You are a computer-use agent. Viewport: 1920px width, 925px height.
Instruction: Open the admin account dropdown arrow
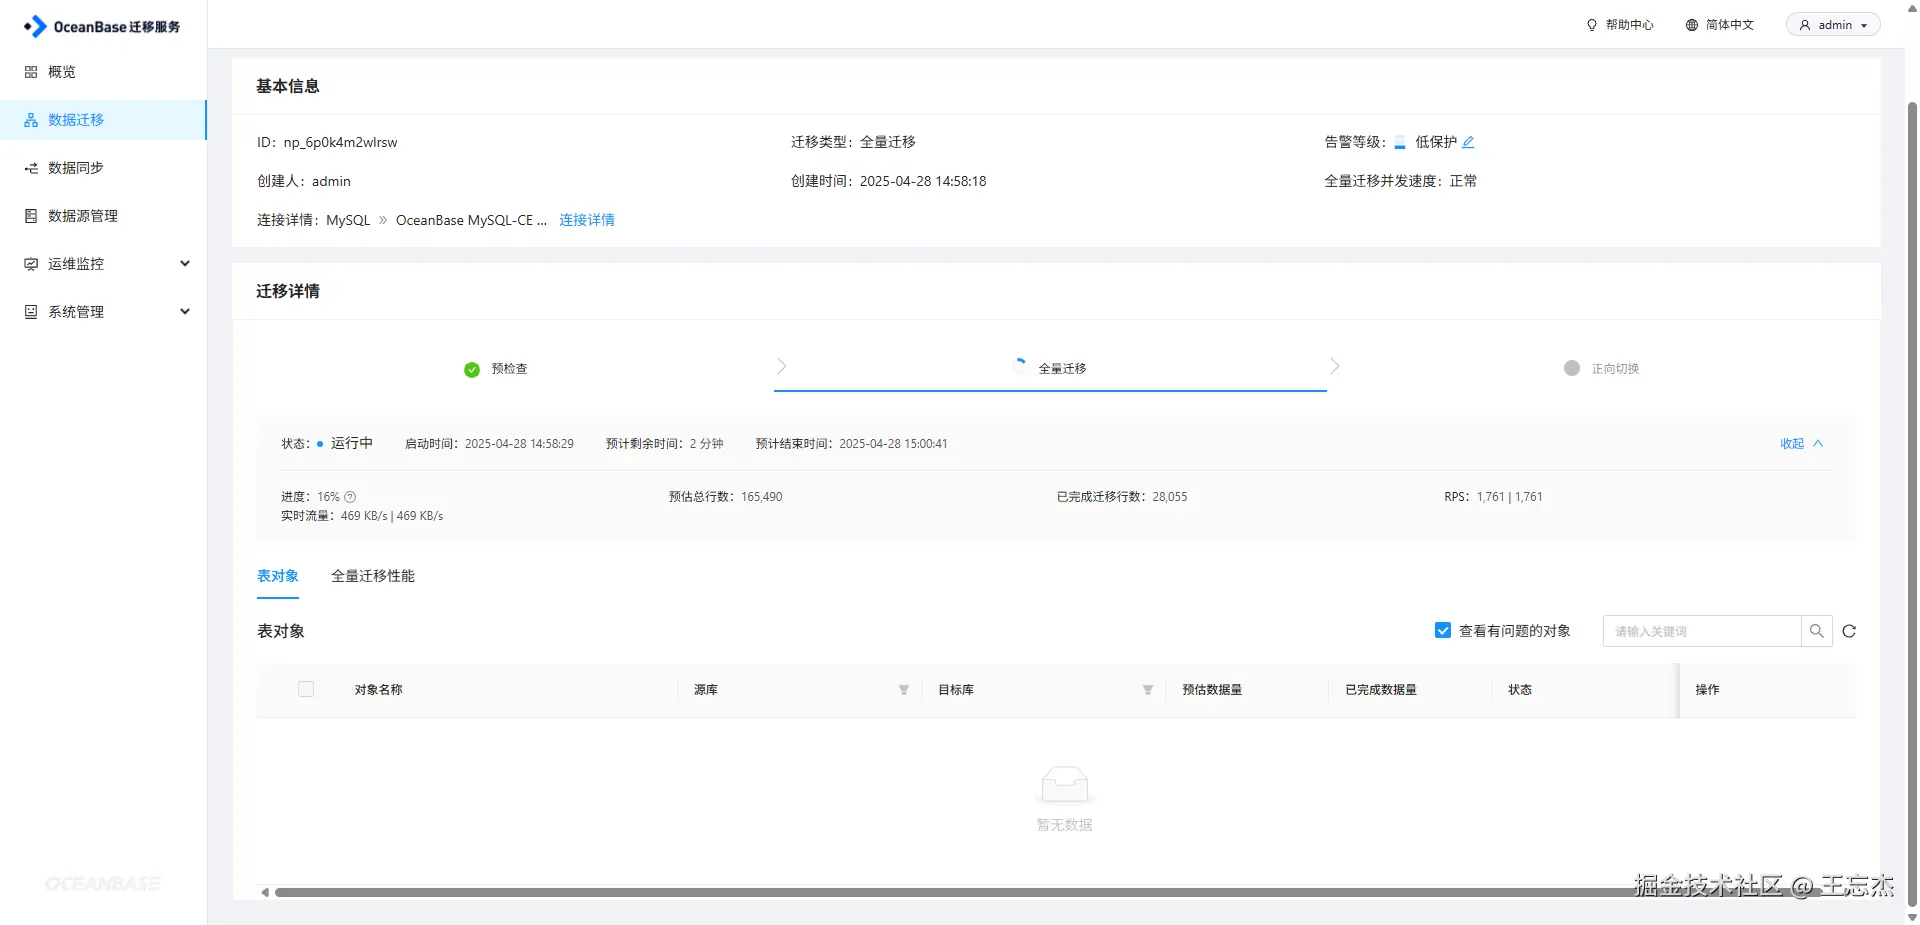coord(1864,26)
